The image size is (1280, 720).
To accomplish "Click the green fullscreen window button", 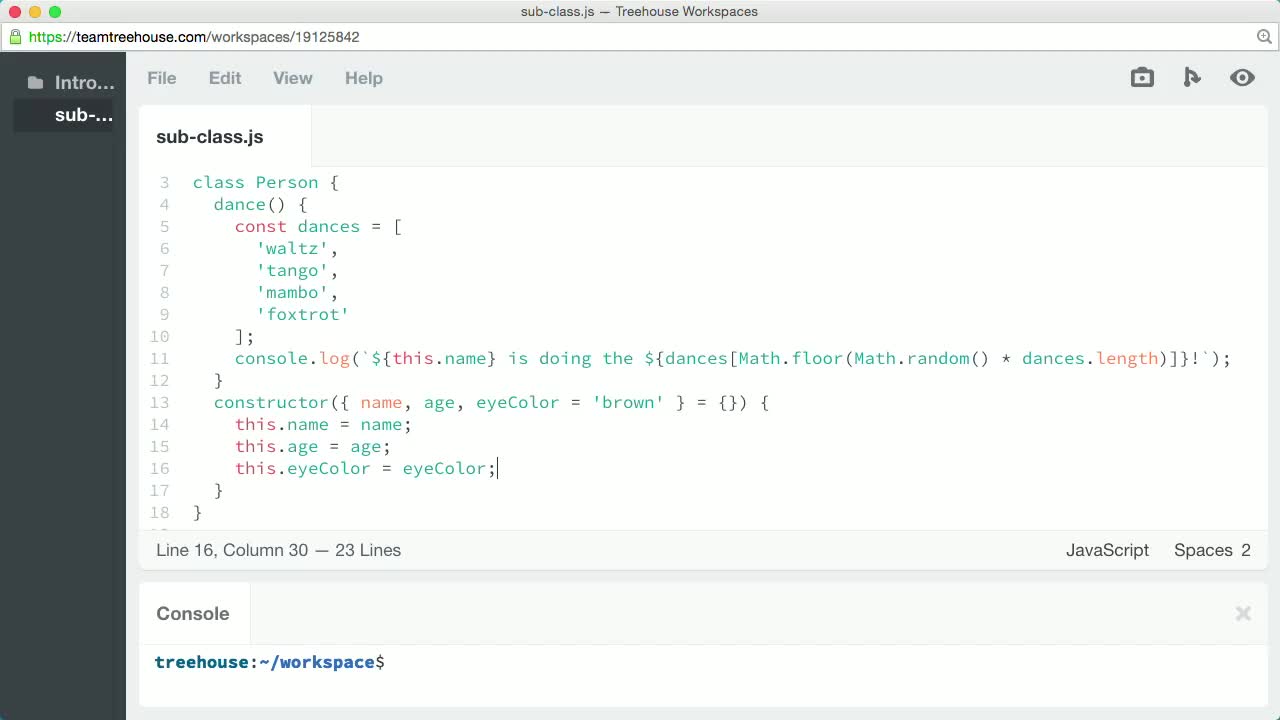I will [55, 12].
